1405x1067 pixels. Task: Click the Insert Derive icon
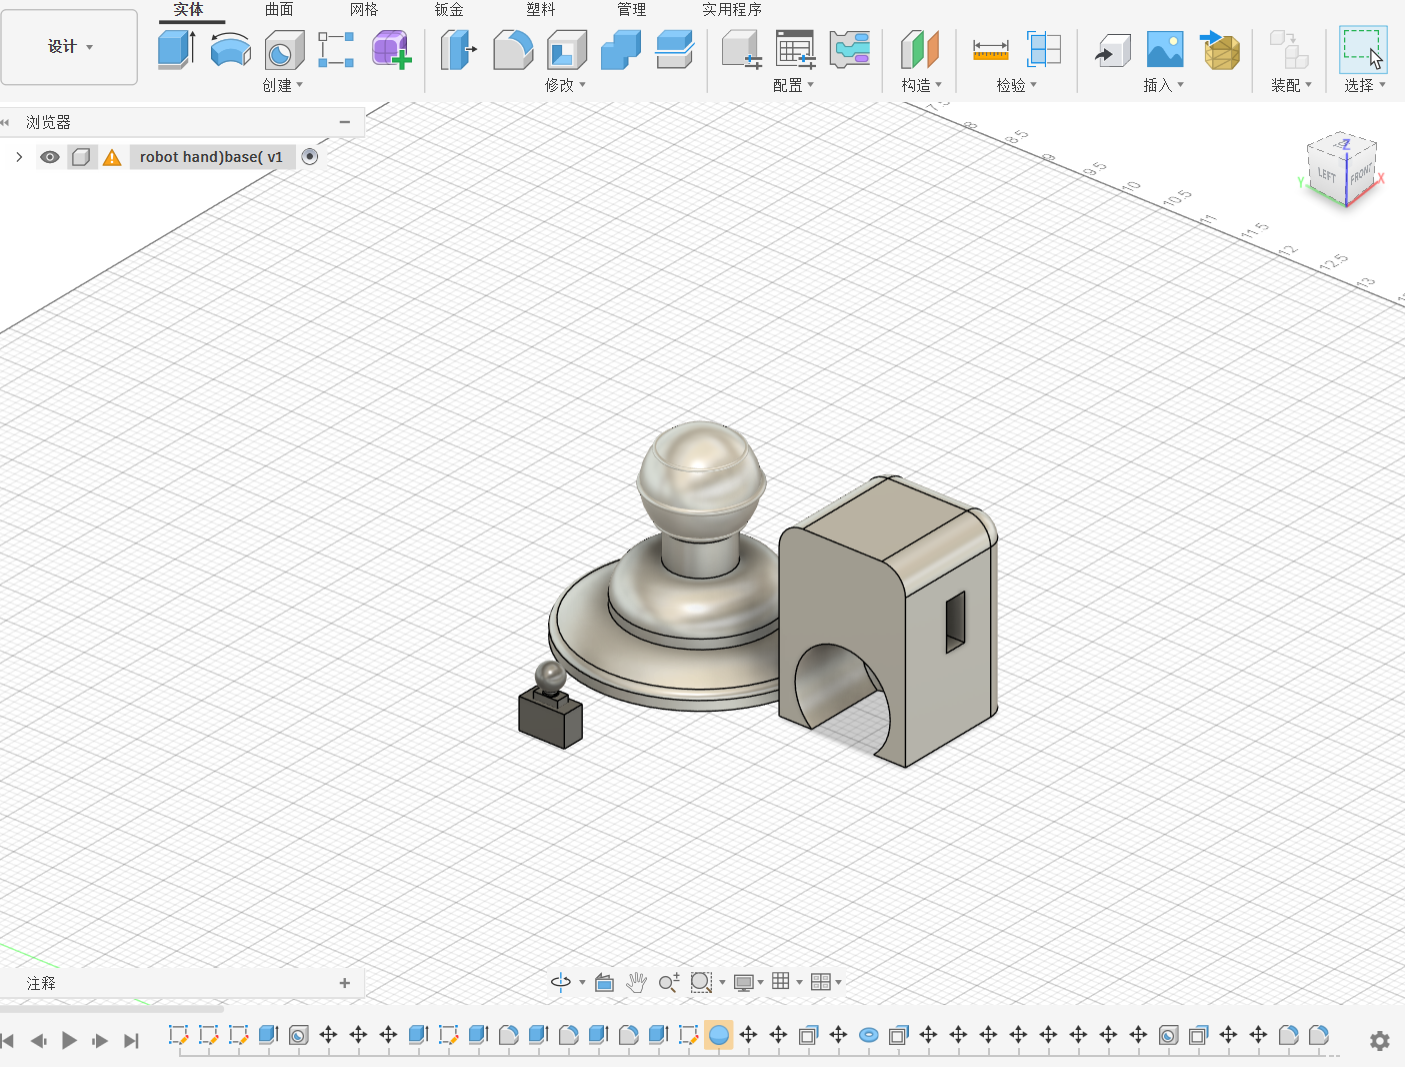coord(1112,49)
